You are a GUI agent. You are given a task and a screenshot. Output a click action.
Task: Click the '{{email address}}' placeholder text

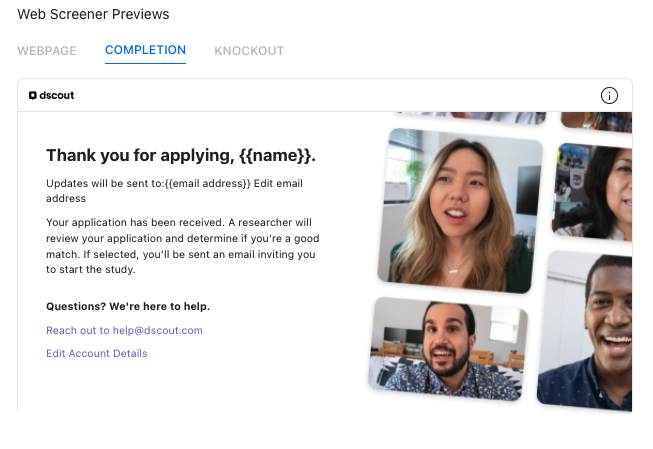coord(208,183)
